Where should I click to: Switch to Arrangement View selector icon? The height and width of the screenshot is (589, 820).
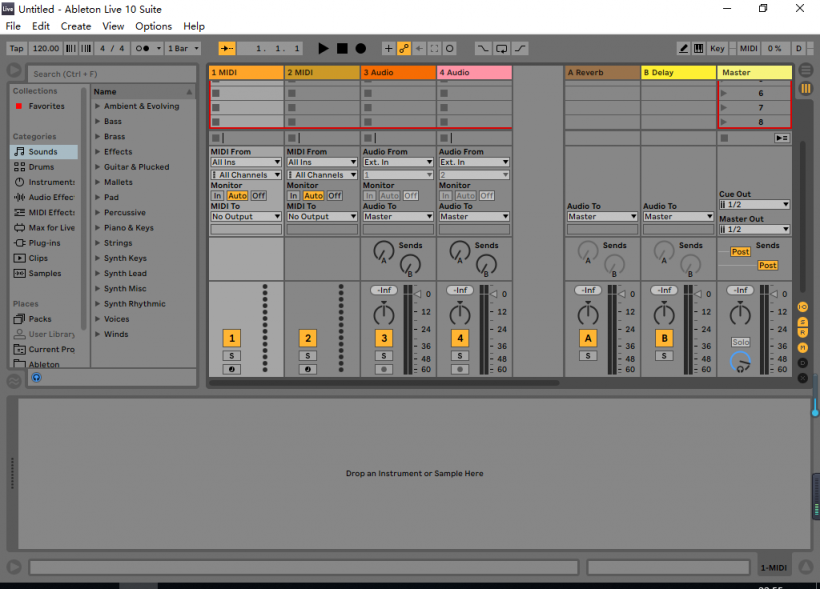click(x=806, y=69)
